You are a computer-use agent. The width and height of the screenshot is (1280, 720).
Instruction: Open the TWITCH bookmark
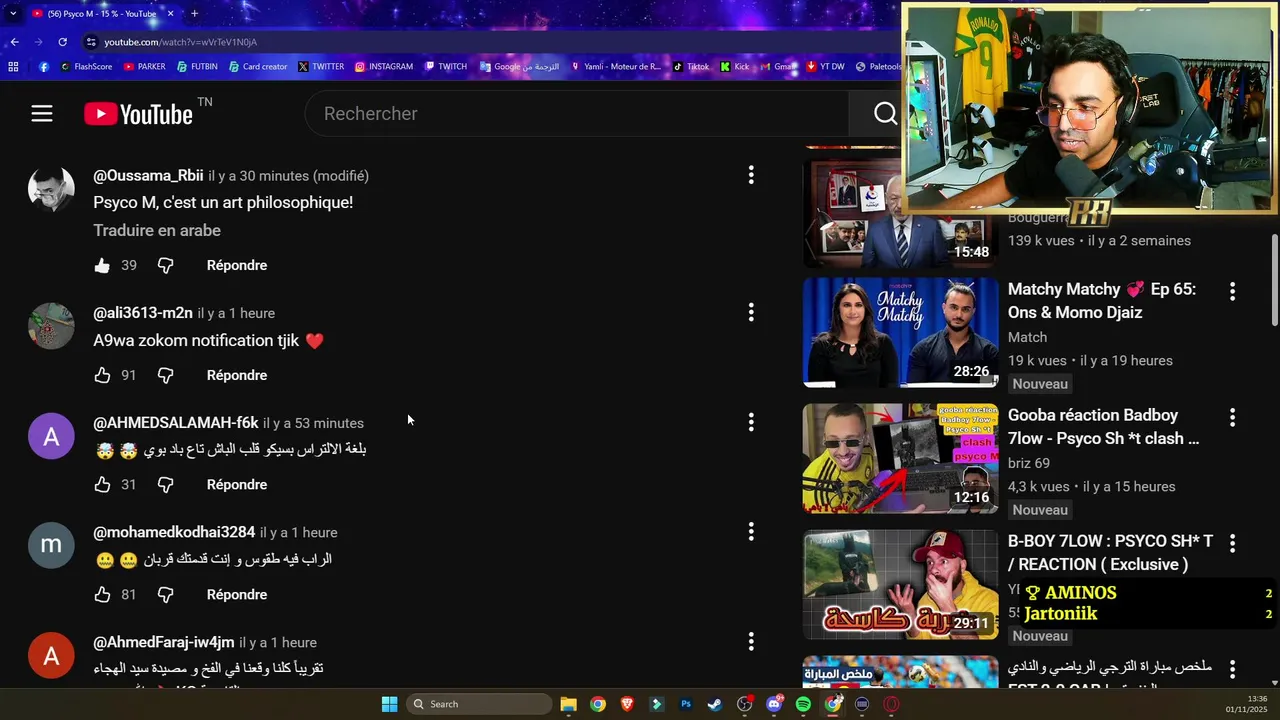coord(446,67)
